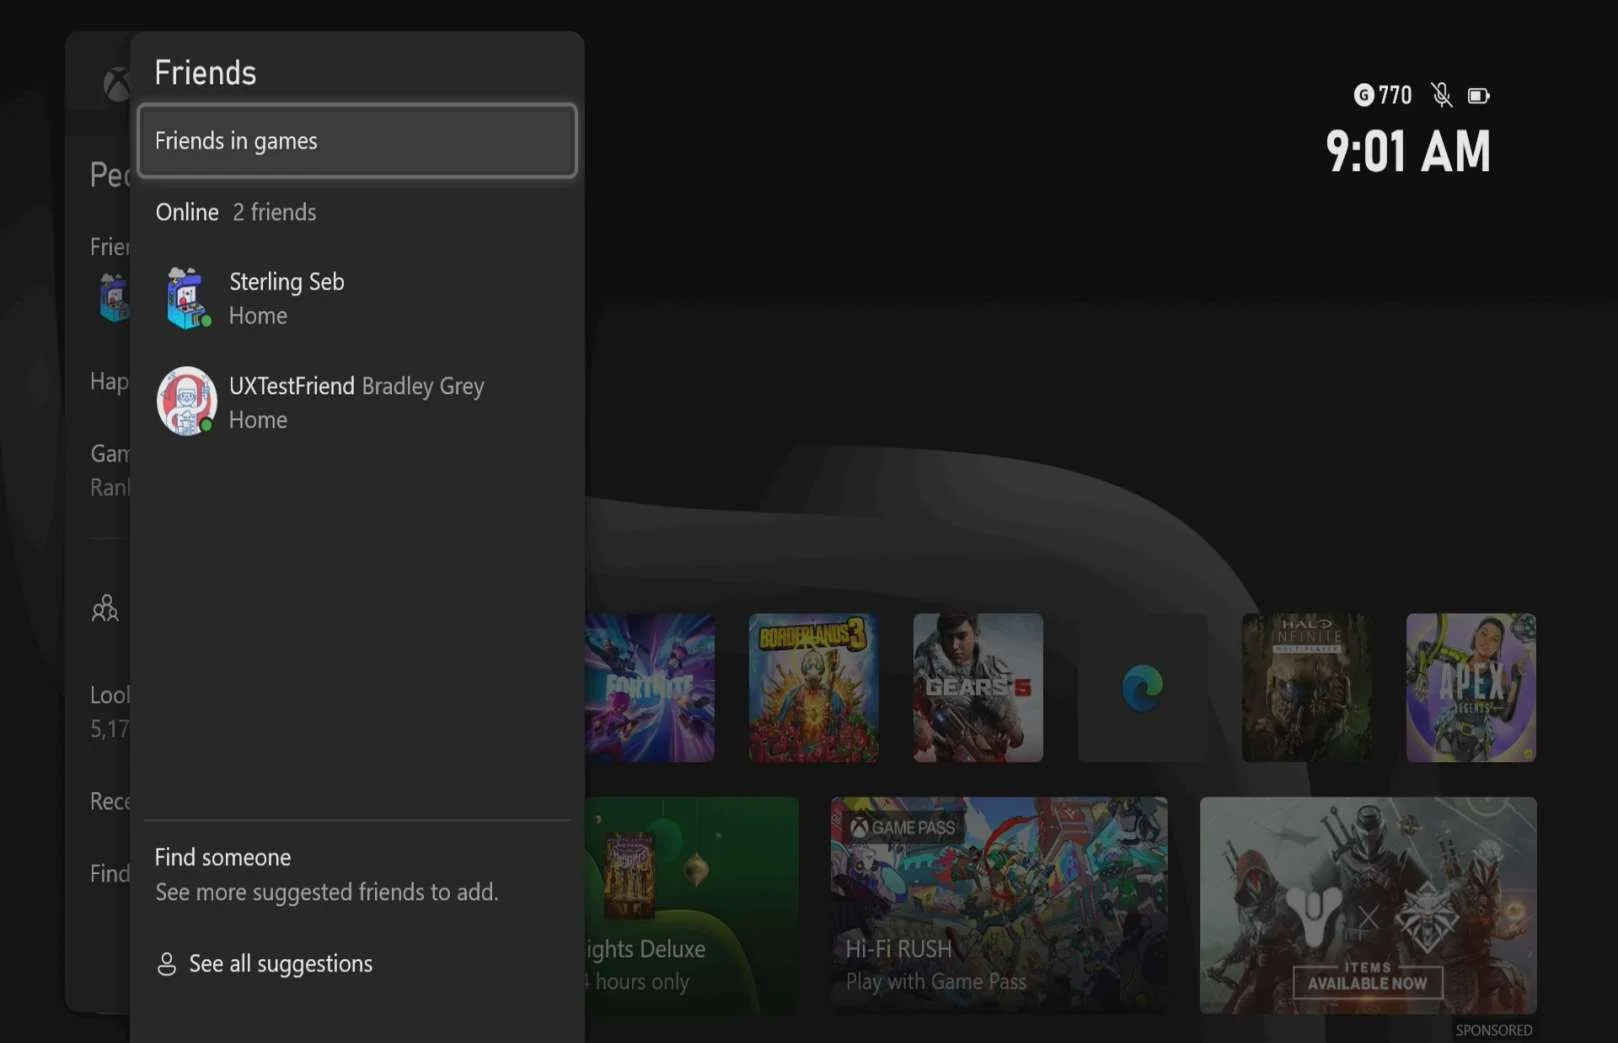
Task: Open Sterling Seb's friend entry
Action: pyautogui.click(x=357, y=298)
